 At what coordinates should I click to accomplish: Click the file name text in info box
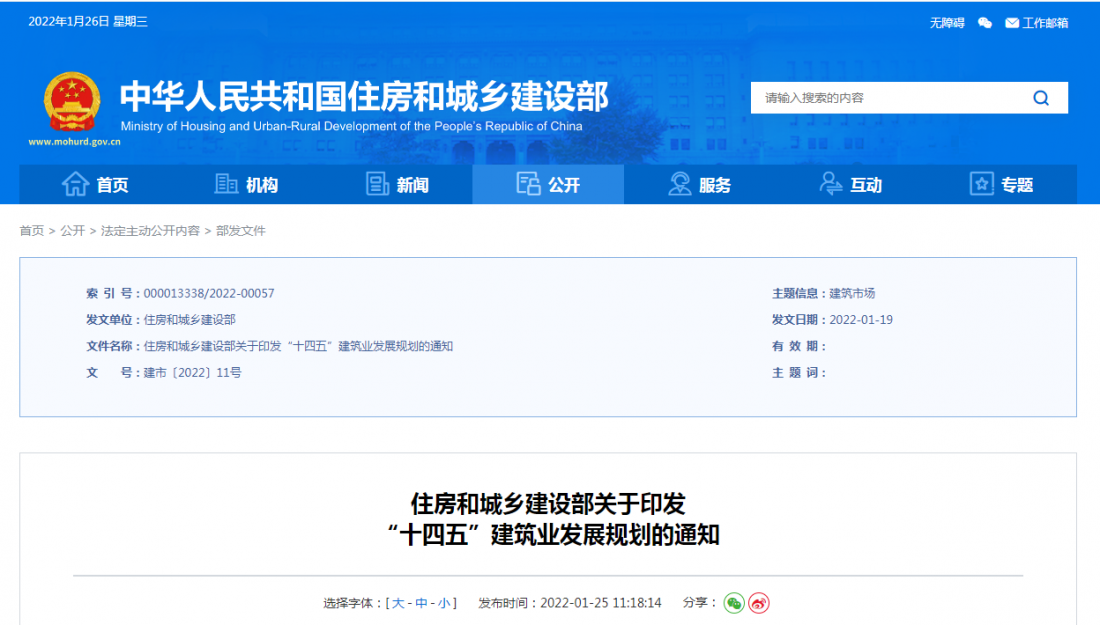(298, 346)
